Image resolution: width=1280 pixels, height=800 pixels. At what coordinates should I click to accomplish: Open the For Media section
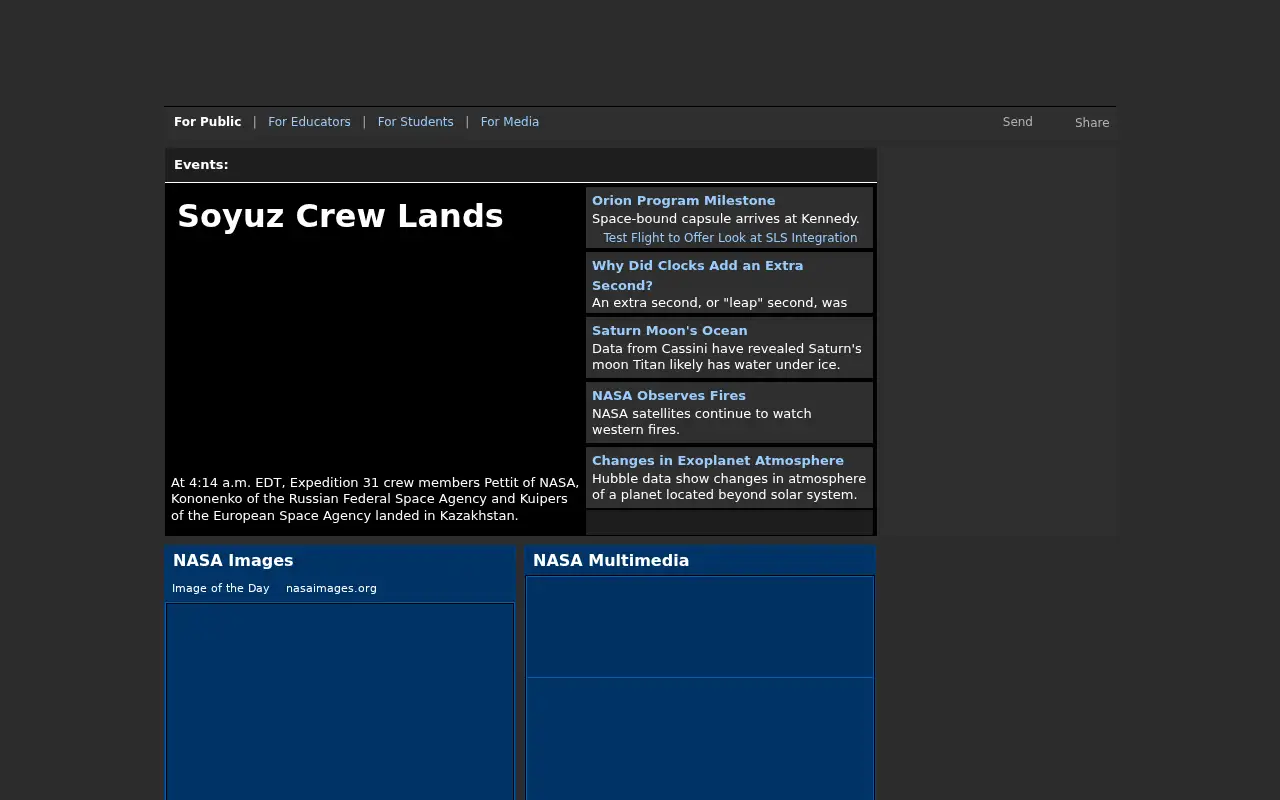click(x=509, y=122)
